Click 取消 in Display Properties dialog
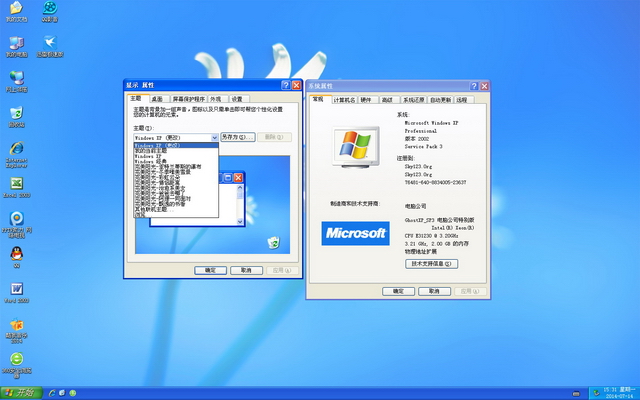Image resolution: width=640 pixels, height=400 pixels. [x=246, y=270]
